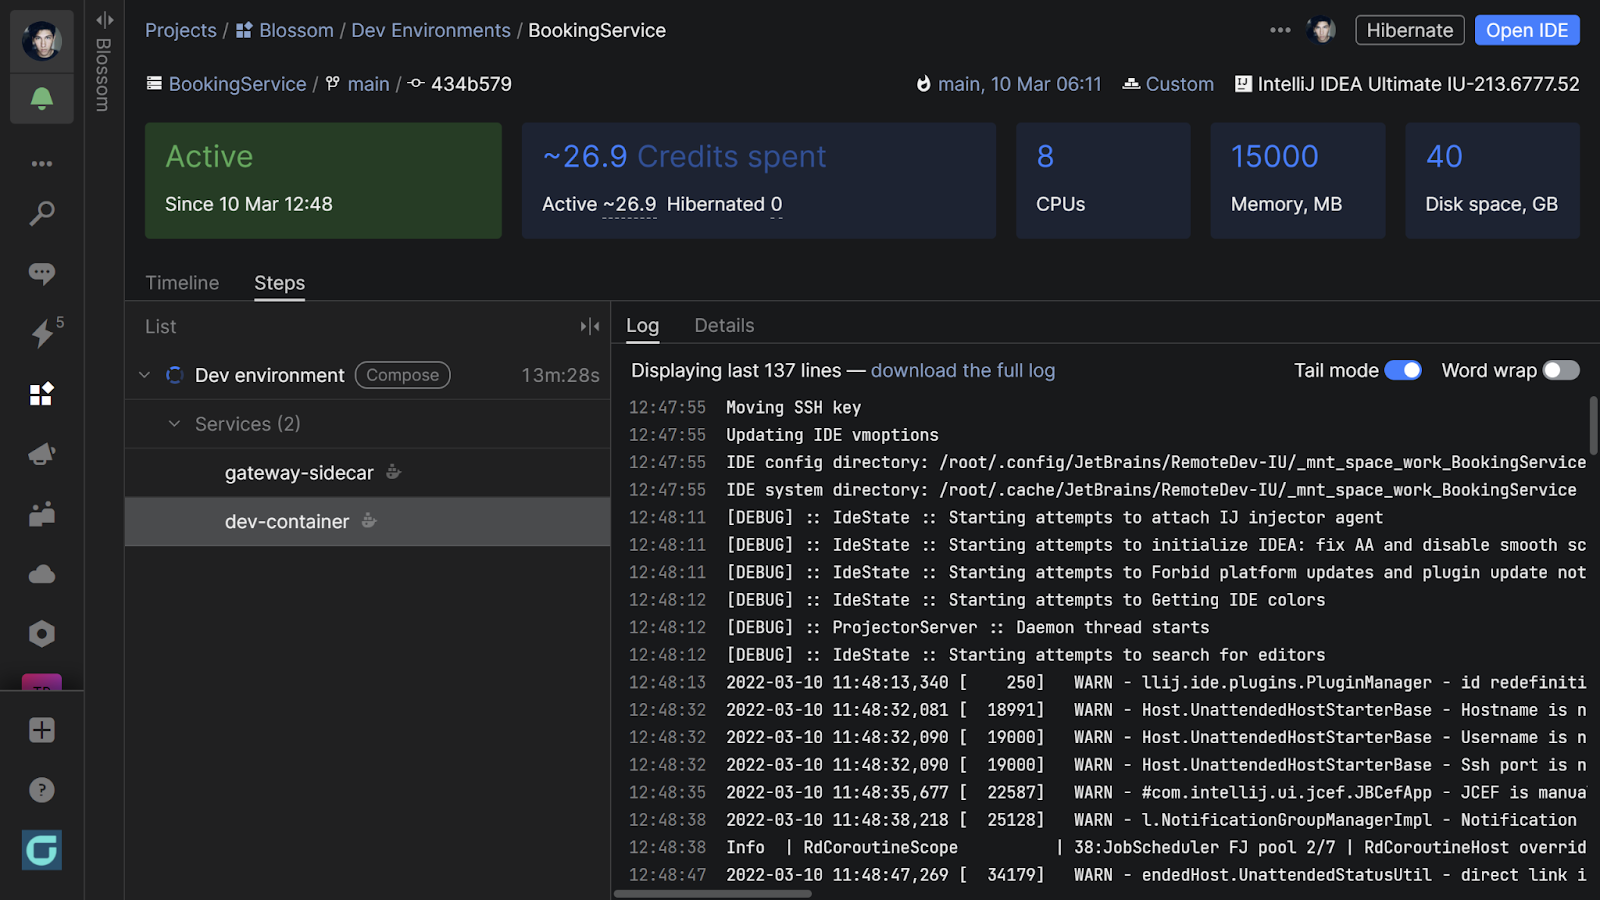Open BookingService repository link

tap(237, 84)
